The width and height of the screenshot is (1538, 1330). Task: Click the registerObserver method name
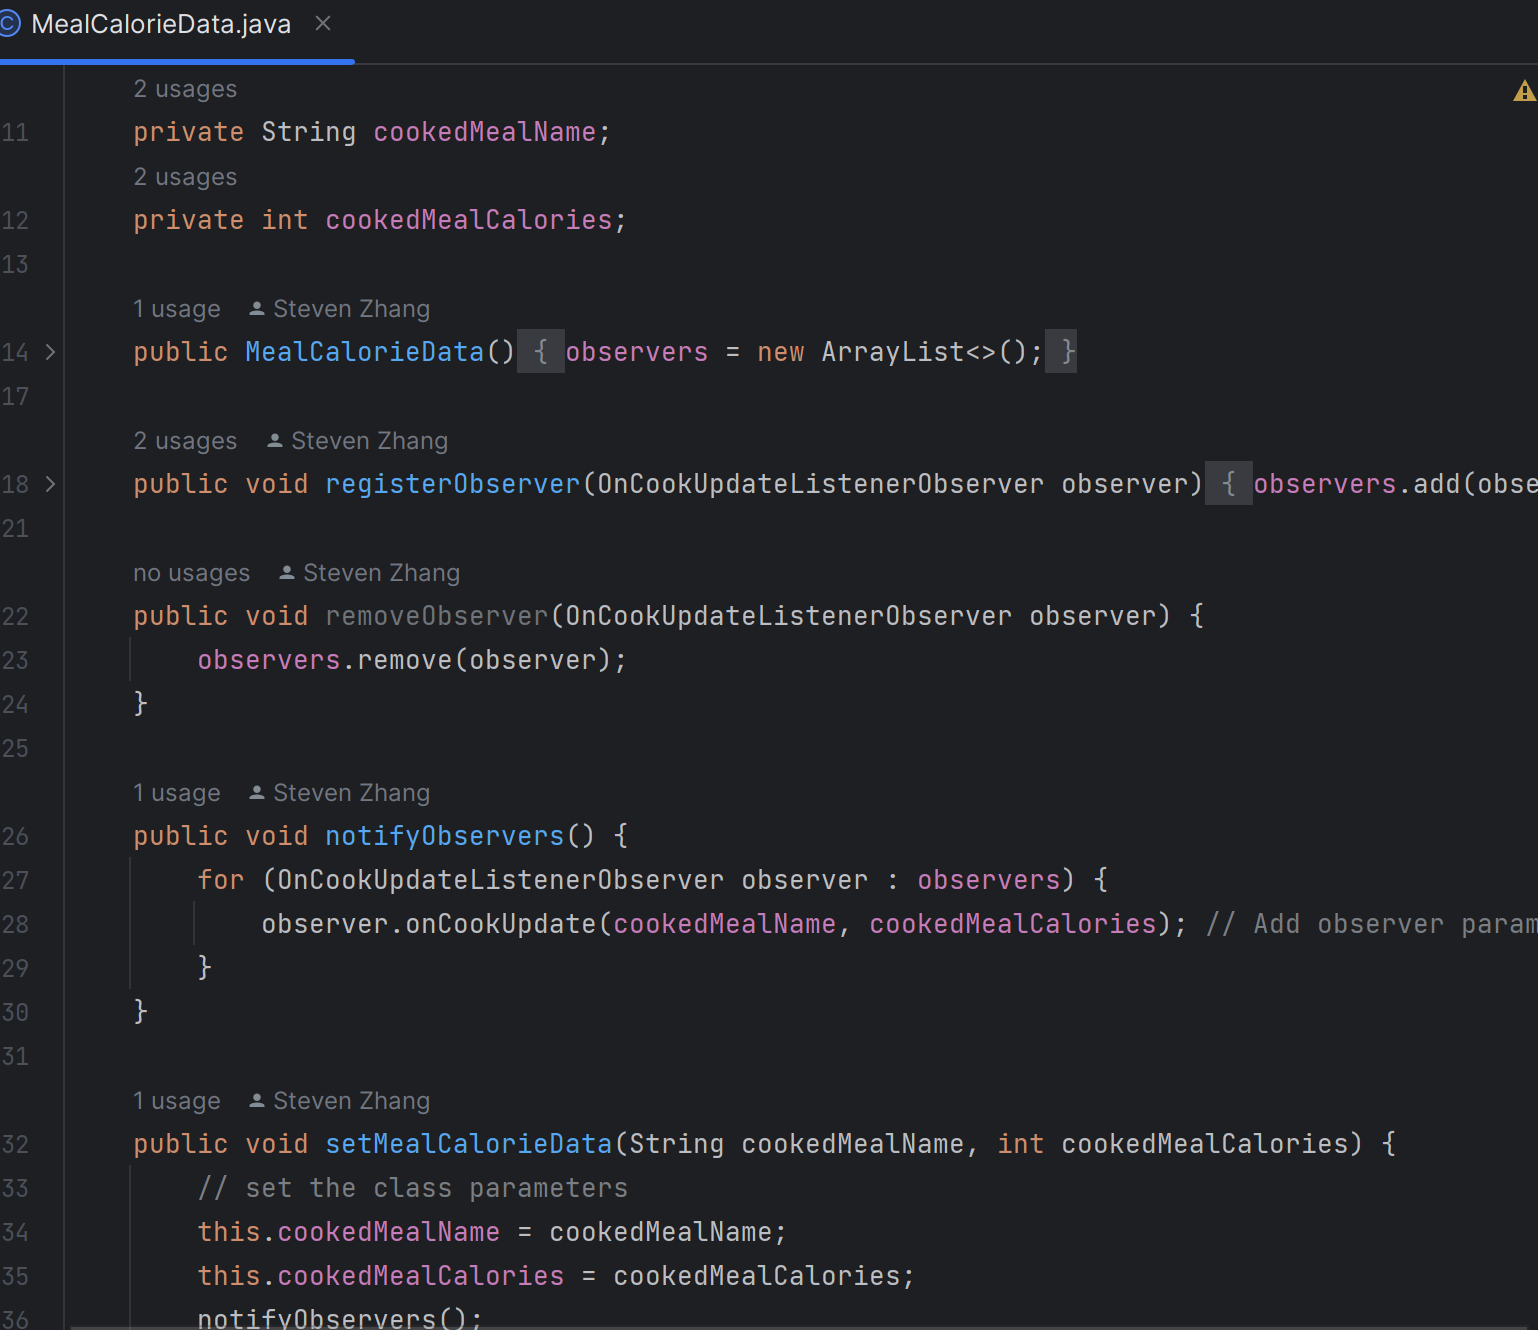tap(452, 484)
